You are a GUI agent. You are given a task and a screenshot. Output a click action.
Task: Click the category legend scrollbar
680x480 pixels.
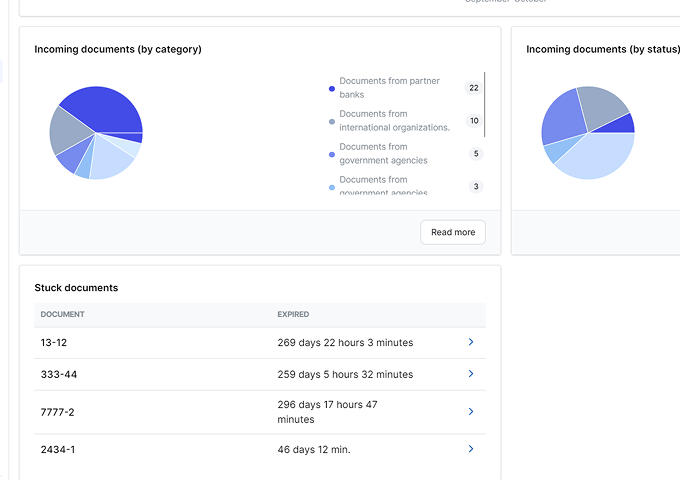(x=484, y=104)
